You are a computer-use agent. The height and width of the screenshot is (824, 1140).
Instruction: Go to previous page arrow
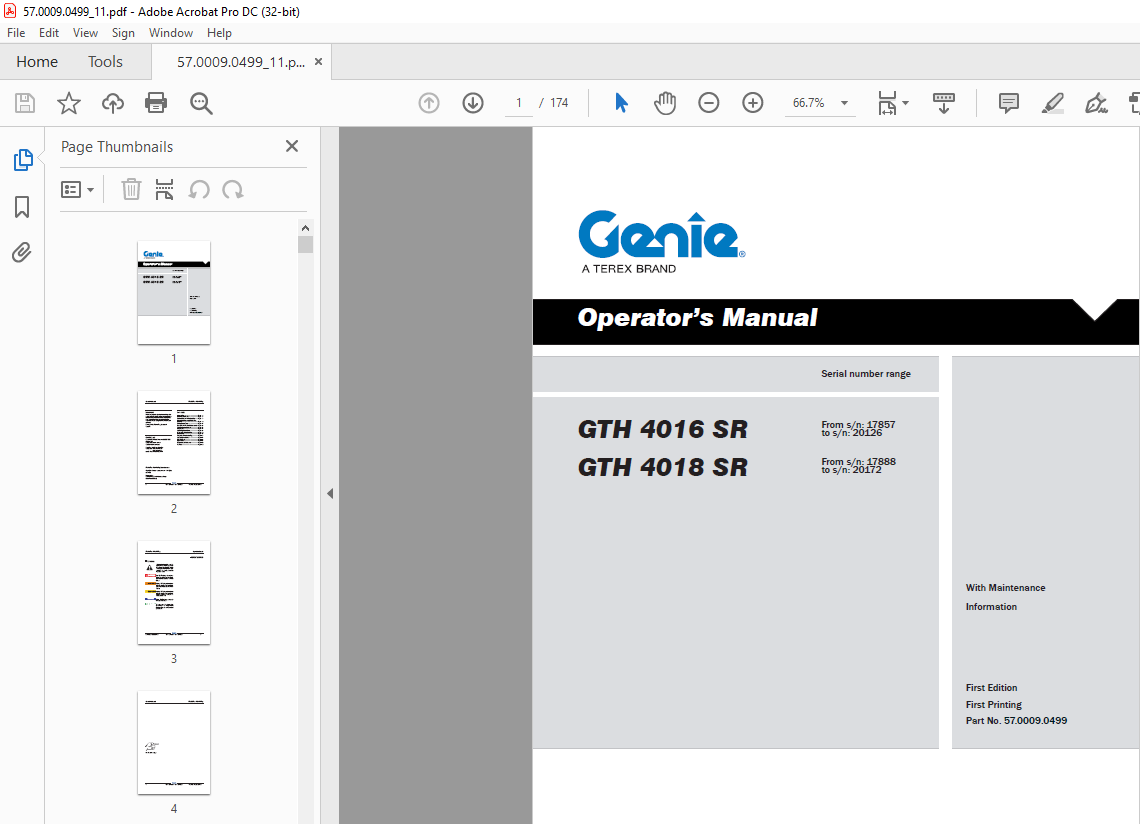point(429,103)
